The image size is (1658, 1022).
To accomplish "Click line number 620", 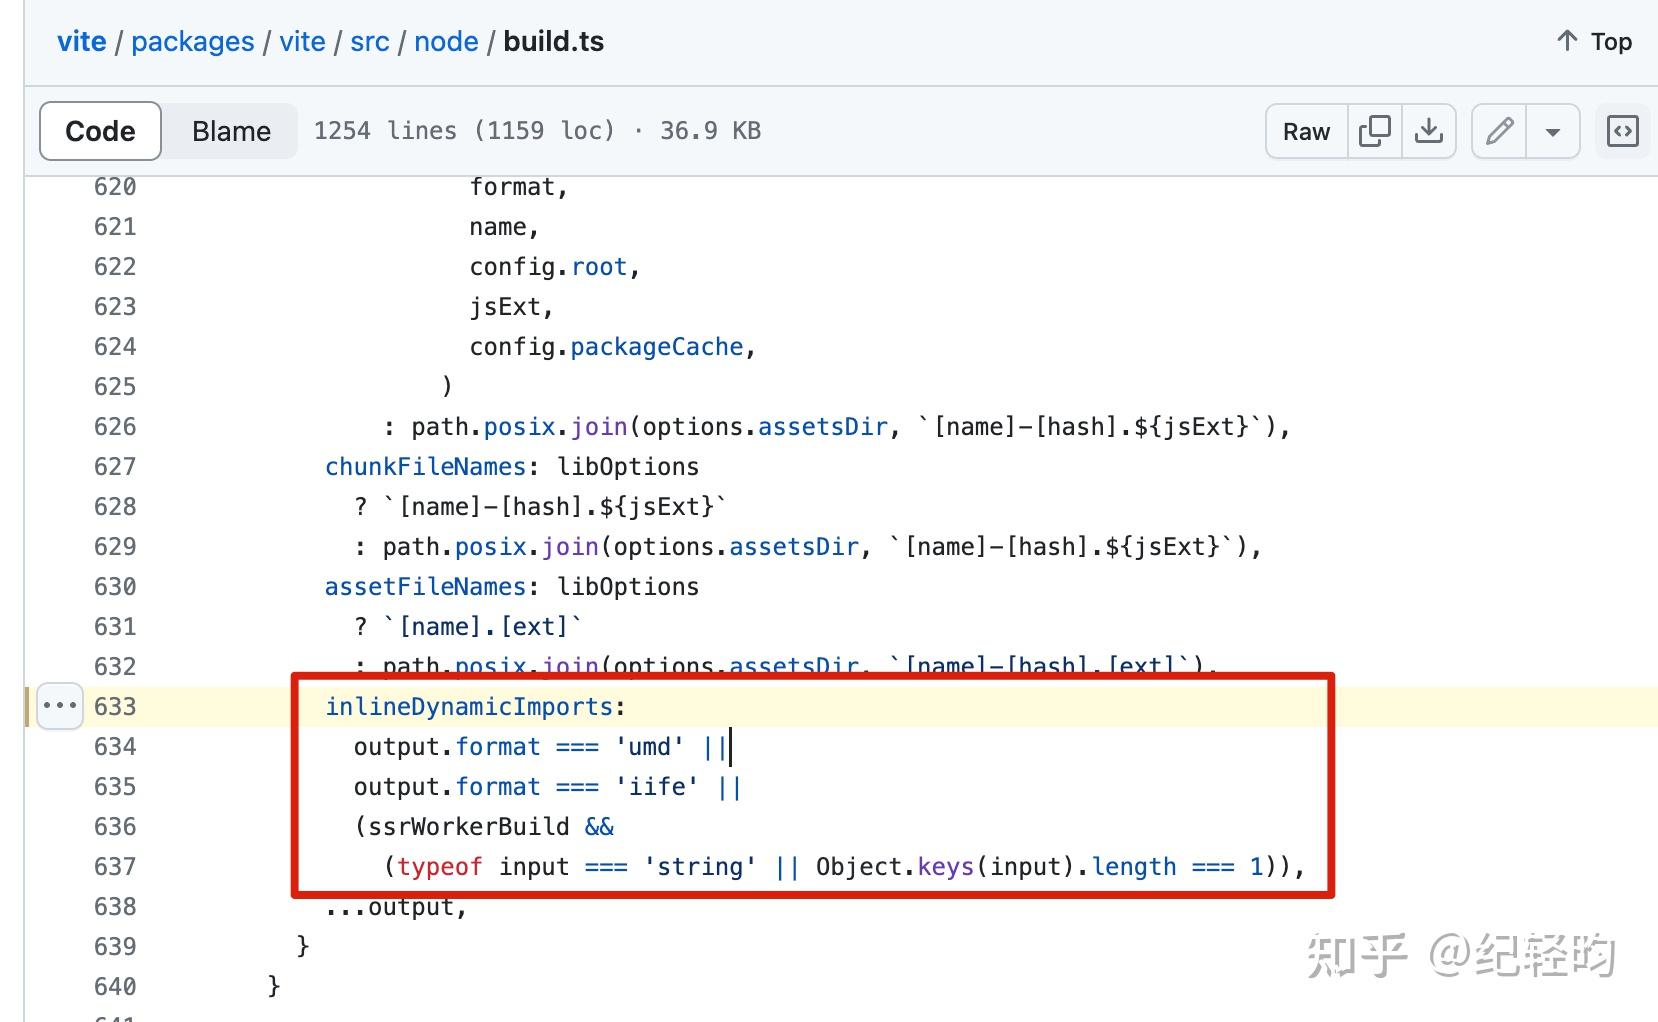I will click(115, 187).
